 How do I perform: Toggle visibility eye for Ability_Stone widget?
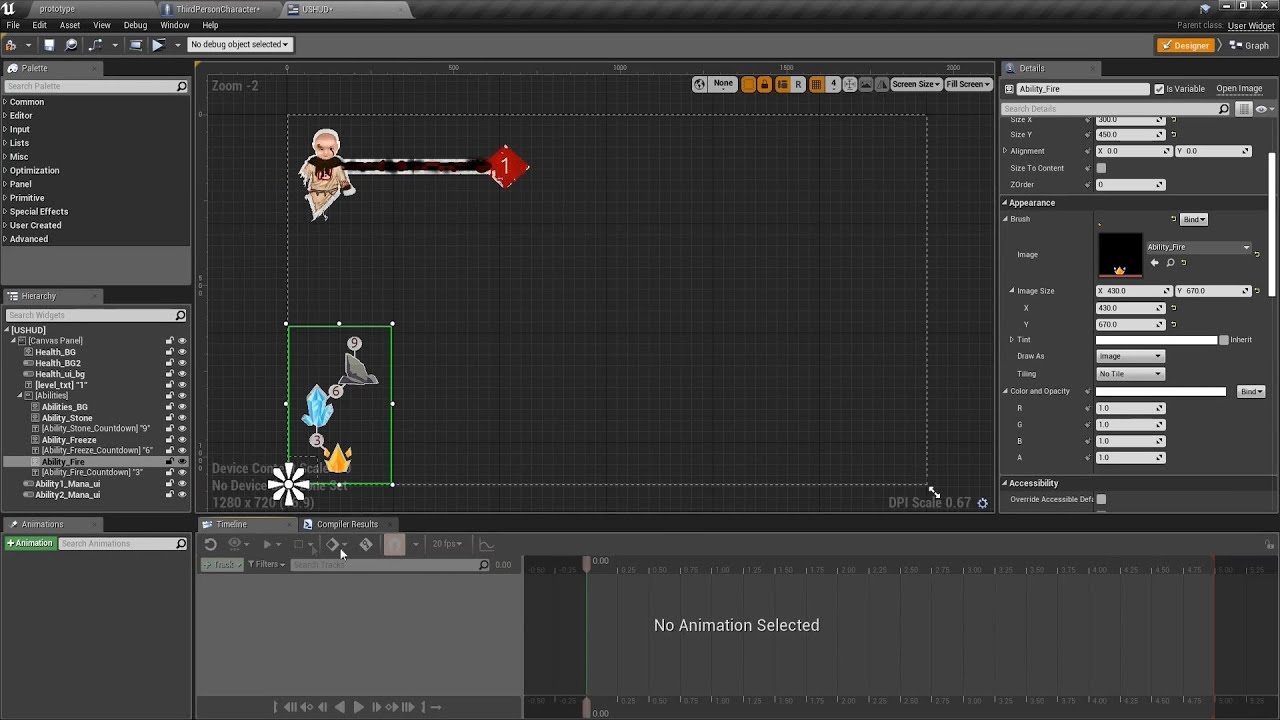tap(182, 418)
